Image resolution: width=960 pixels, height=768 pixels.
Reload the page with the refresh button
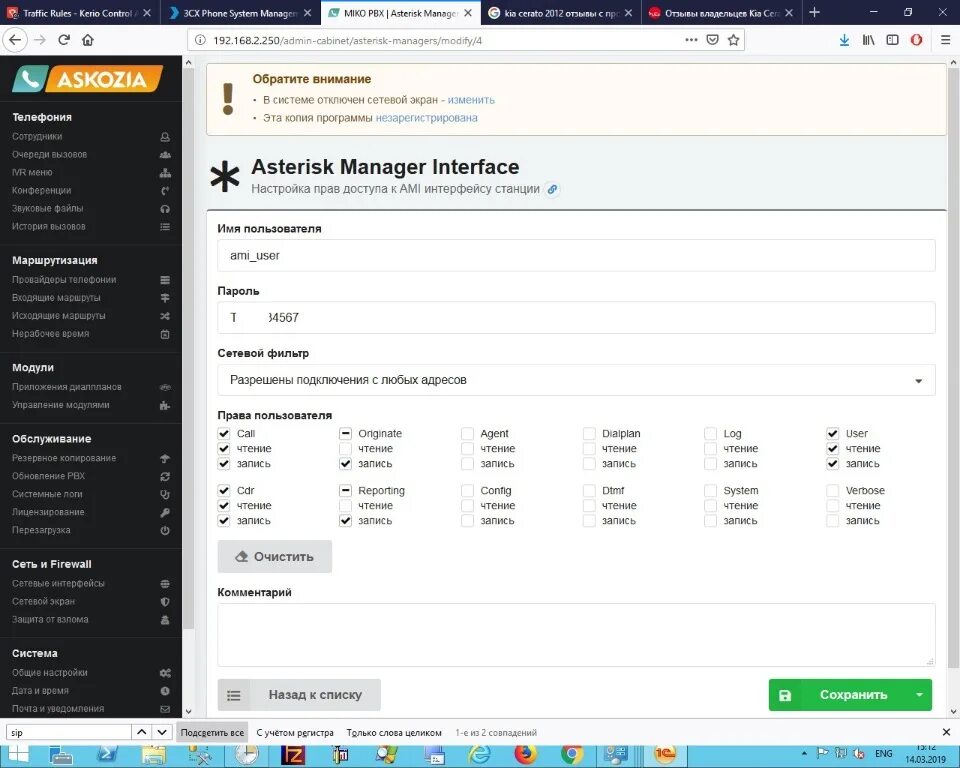[x=64, y=40]
